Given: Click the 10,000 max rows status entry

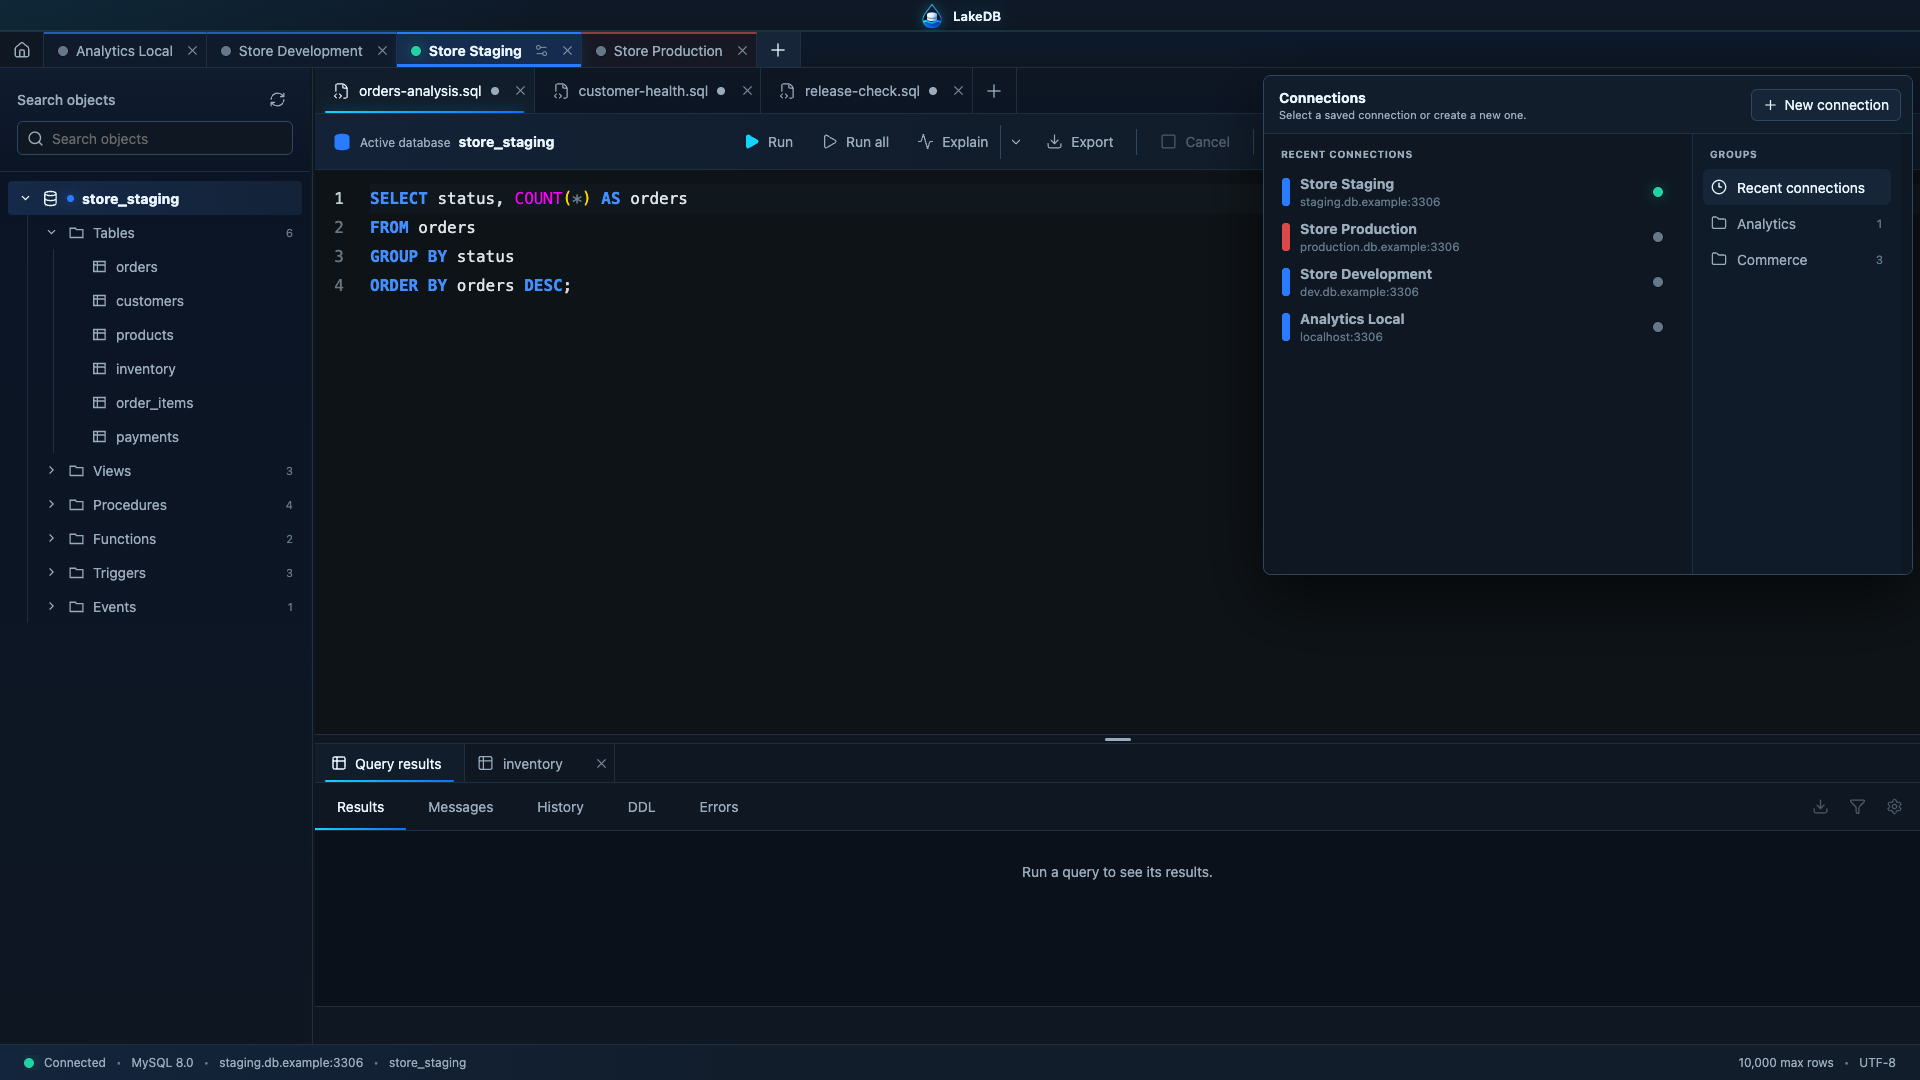Looking at the screenshot, I should [1785, 1063].
